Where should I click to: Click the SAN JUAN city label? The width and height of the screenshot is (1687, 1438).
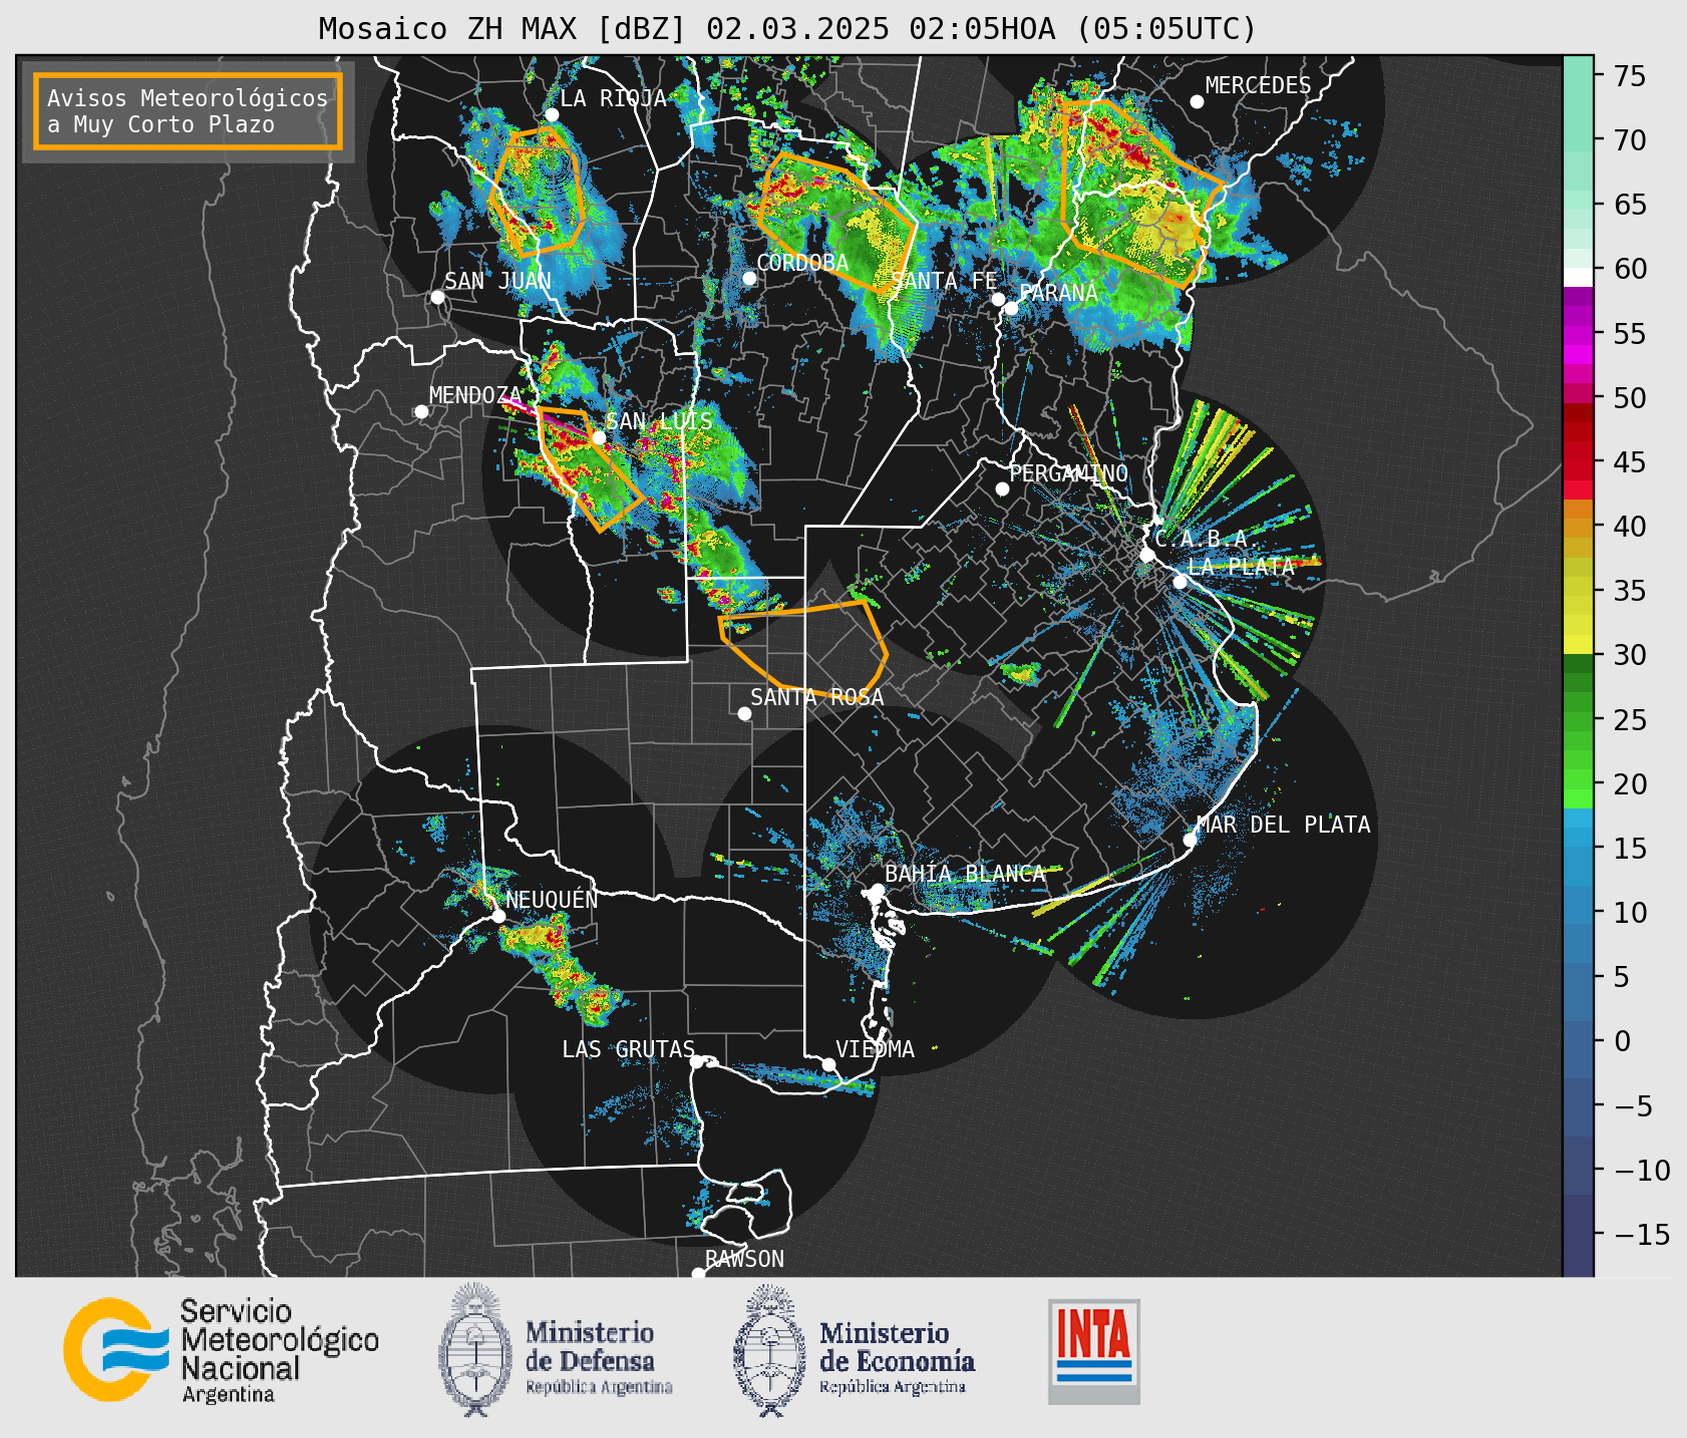[497, 281]
